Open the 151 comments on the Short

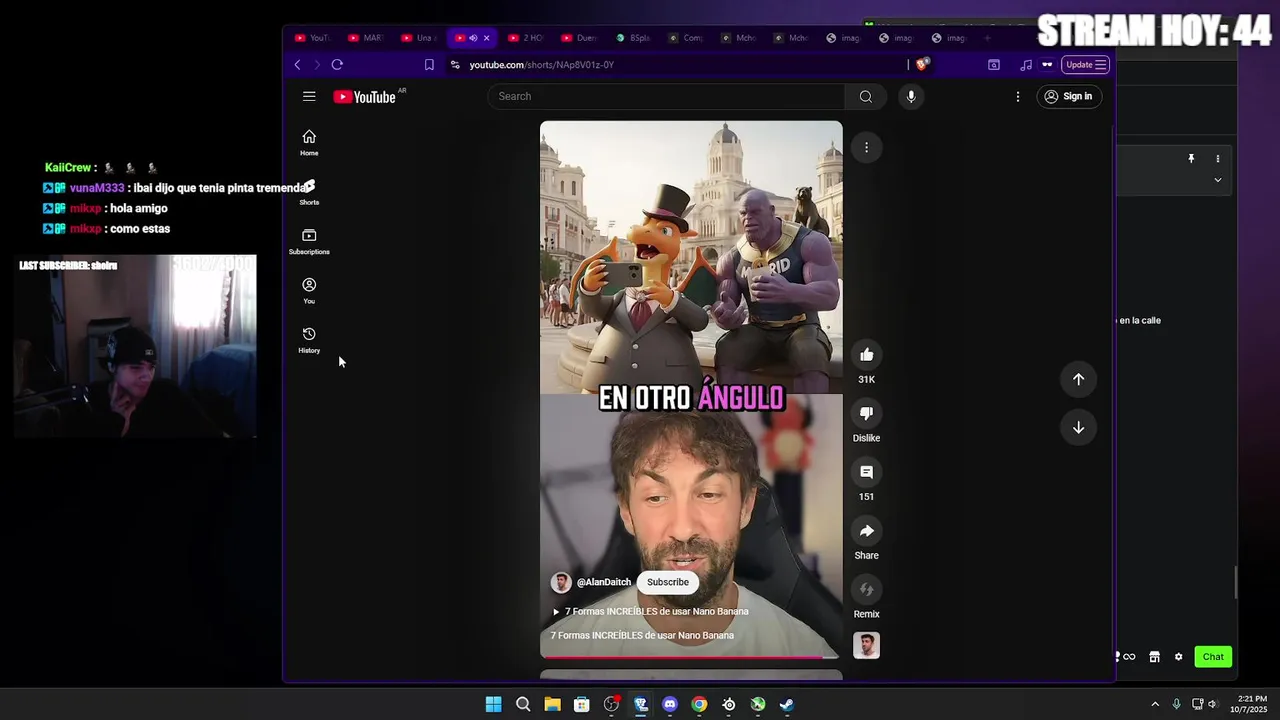click(x=866, y=472)
